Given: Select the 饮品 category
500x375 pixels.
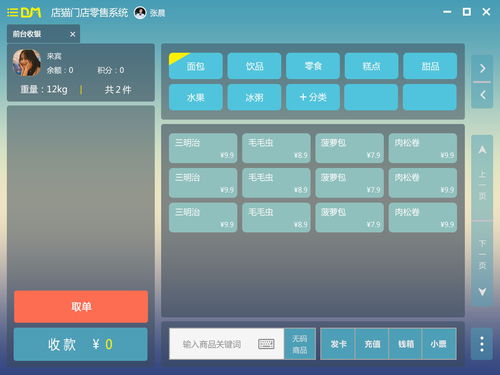Looking at the screenshot, I should 254,66.
